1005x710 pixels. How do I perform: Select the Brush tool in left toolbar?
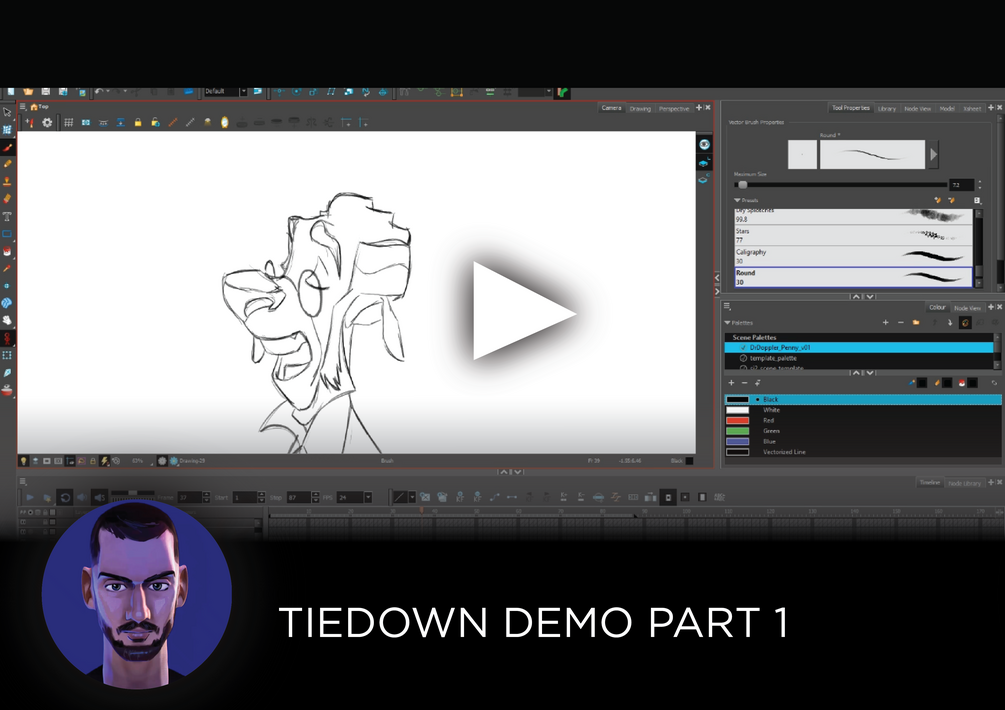click(8, 147)
